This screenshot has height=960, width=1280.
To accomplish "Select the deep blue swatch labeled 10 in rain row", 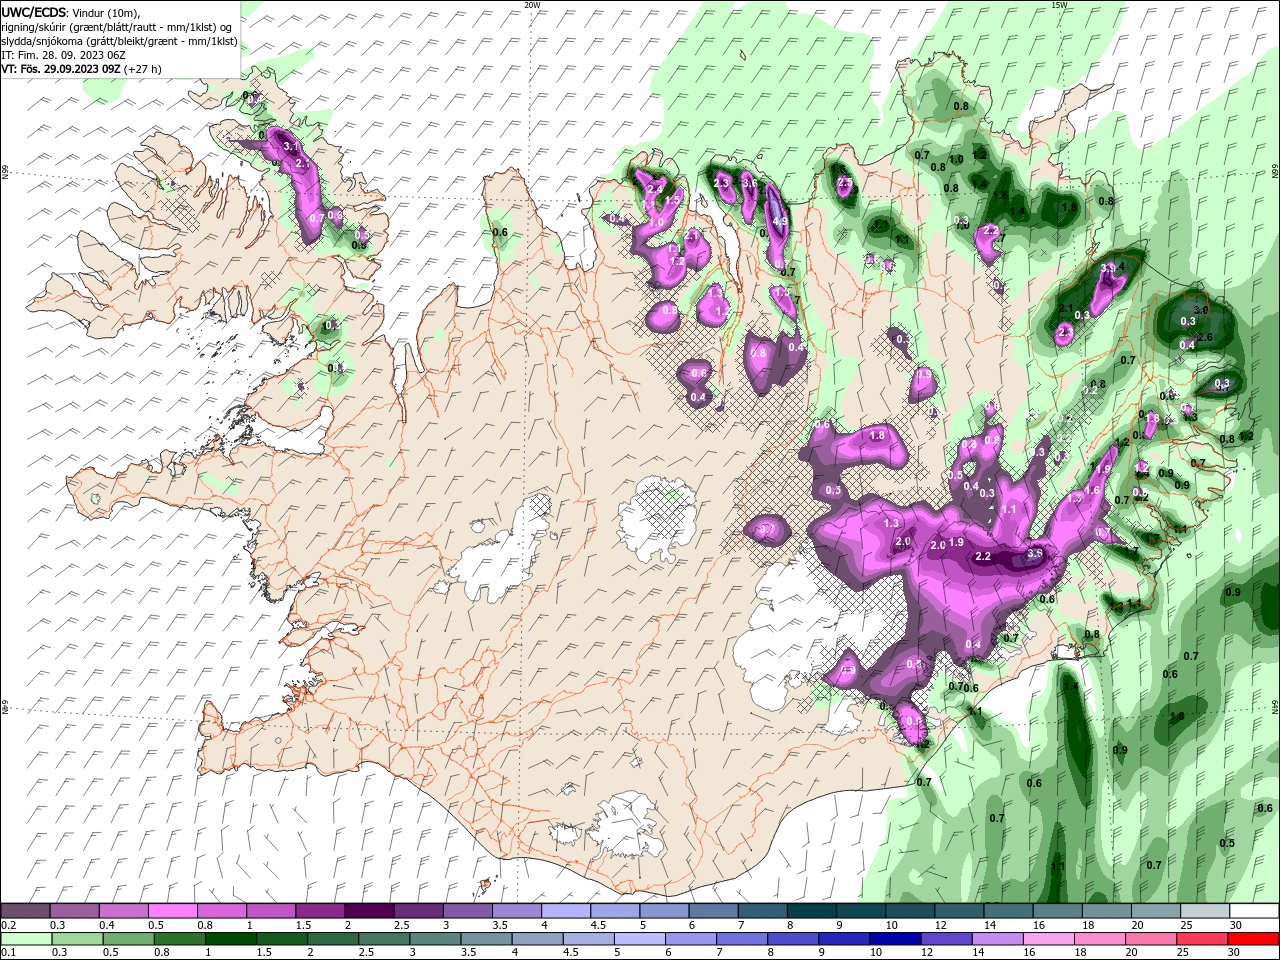I will pos(895,939).
